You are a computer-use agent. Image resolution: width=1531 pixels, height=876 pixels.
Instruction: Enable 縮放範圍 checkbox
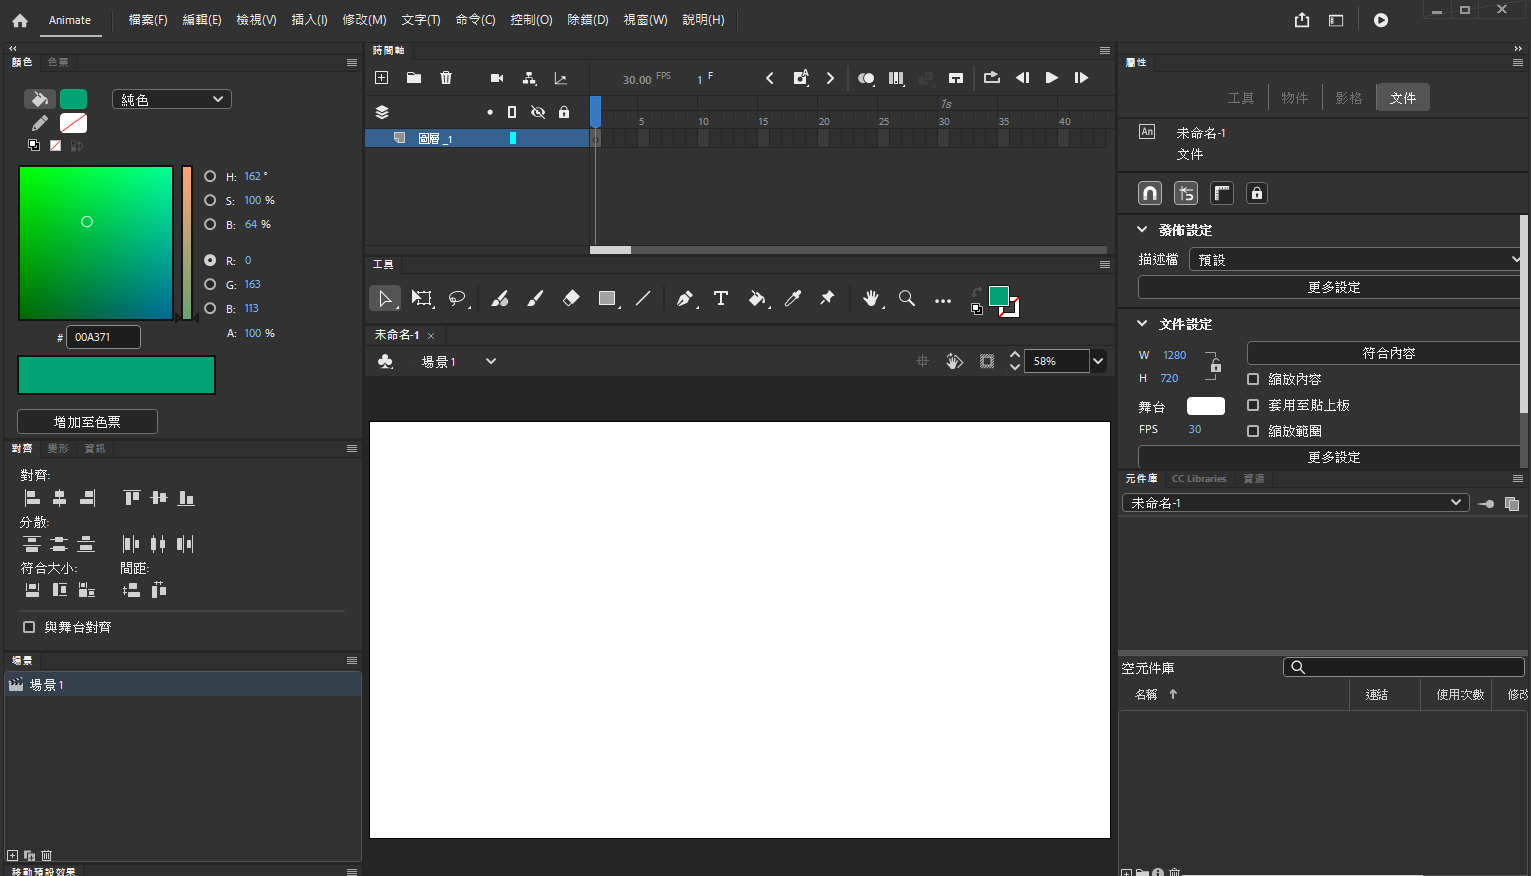click(1253, 431)
